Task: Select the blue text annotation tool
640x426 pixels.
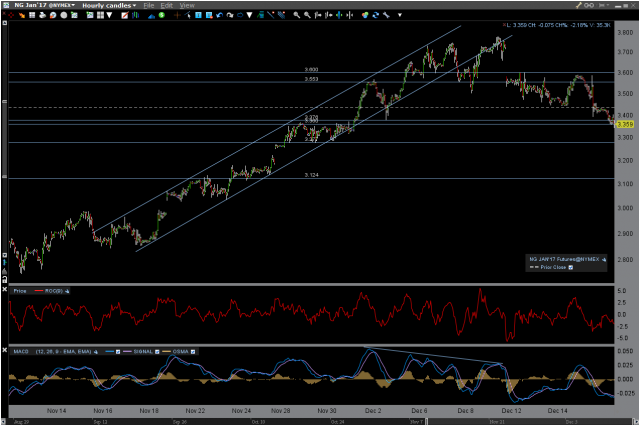Action: (x=198, y=15)
